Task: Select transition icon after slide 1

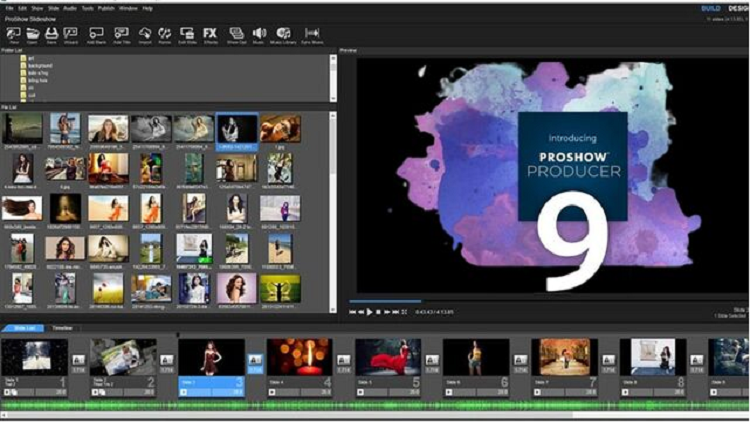Action: [78, 360]
